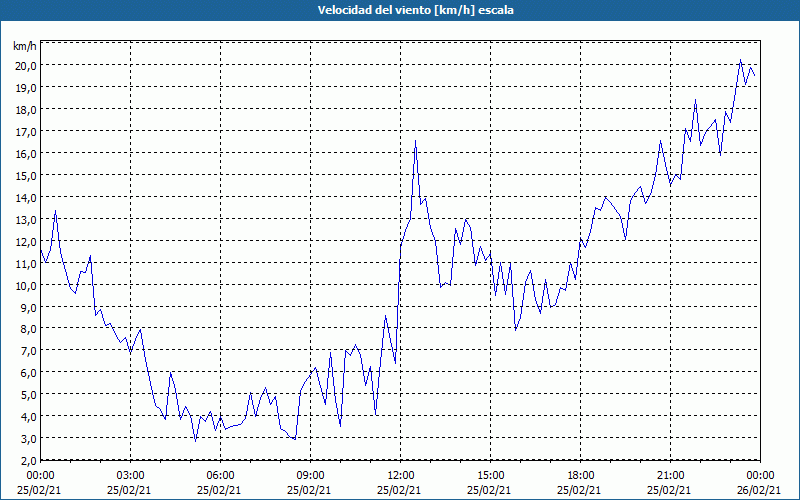Select the 'km/h' unit label on y-axis
This screenshot has width=800, height=500.
[24, 46]
